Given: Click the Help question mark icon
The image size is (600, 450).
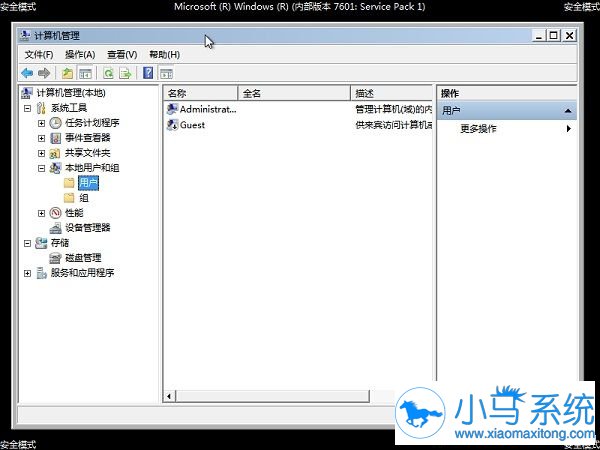Looking at the screenshot, I should 148,73.
